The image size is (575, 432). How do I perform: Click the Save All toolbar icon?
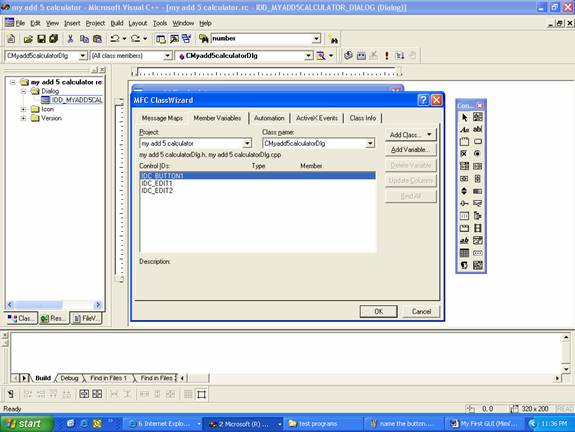pyautogui.click(x=54, y=39)
